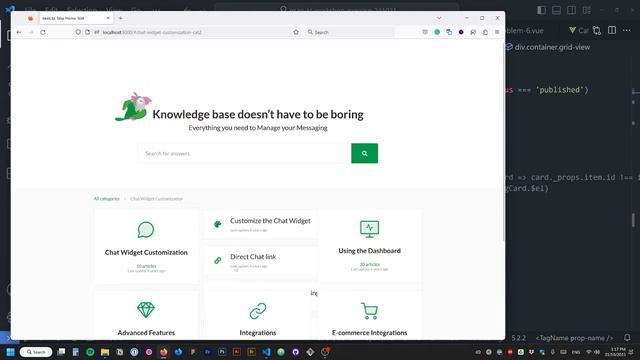Click the shopping cart icon
Screen dimensions: 640x360
pos(369,311)
